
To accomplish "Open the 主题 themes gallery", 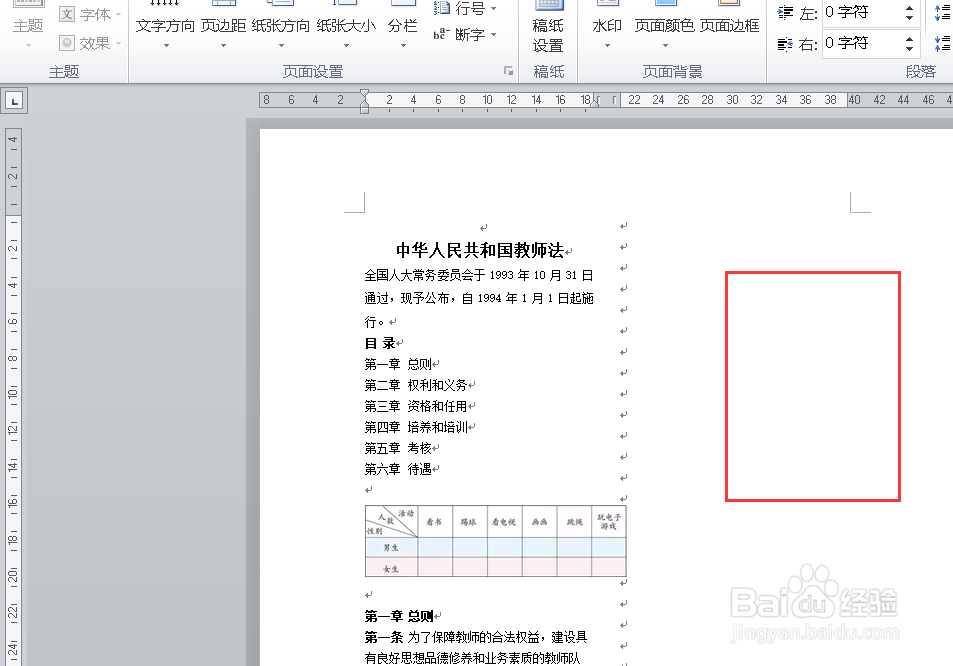I will (x=28, y=26).
